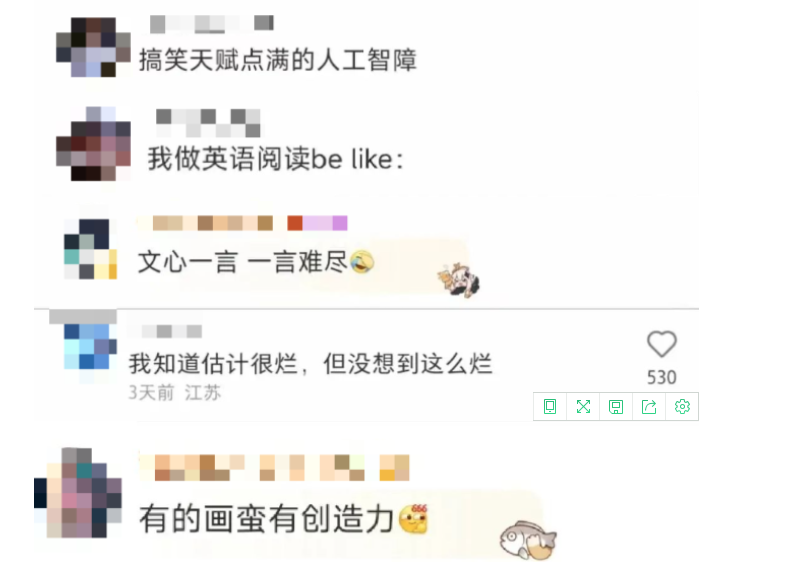Click the comment text 搞笑天赋点满的人工智障
This screenshot has width=794, height=562.
pos(277,60)
